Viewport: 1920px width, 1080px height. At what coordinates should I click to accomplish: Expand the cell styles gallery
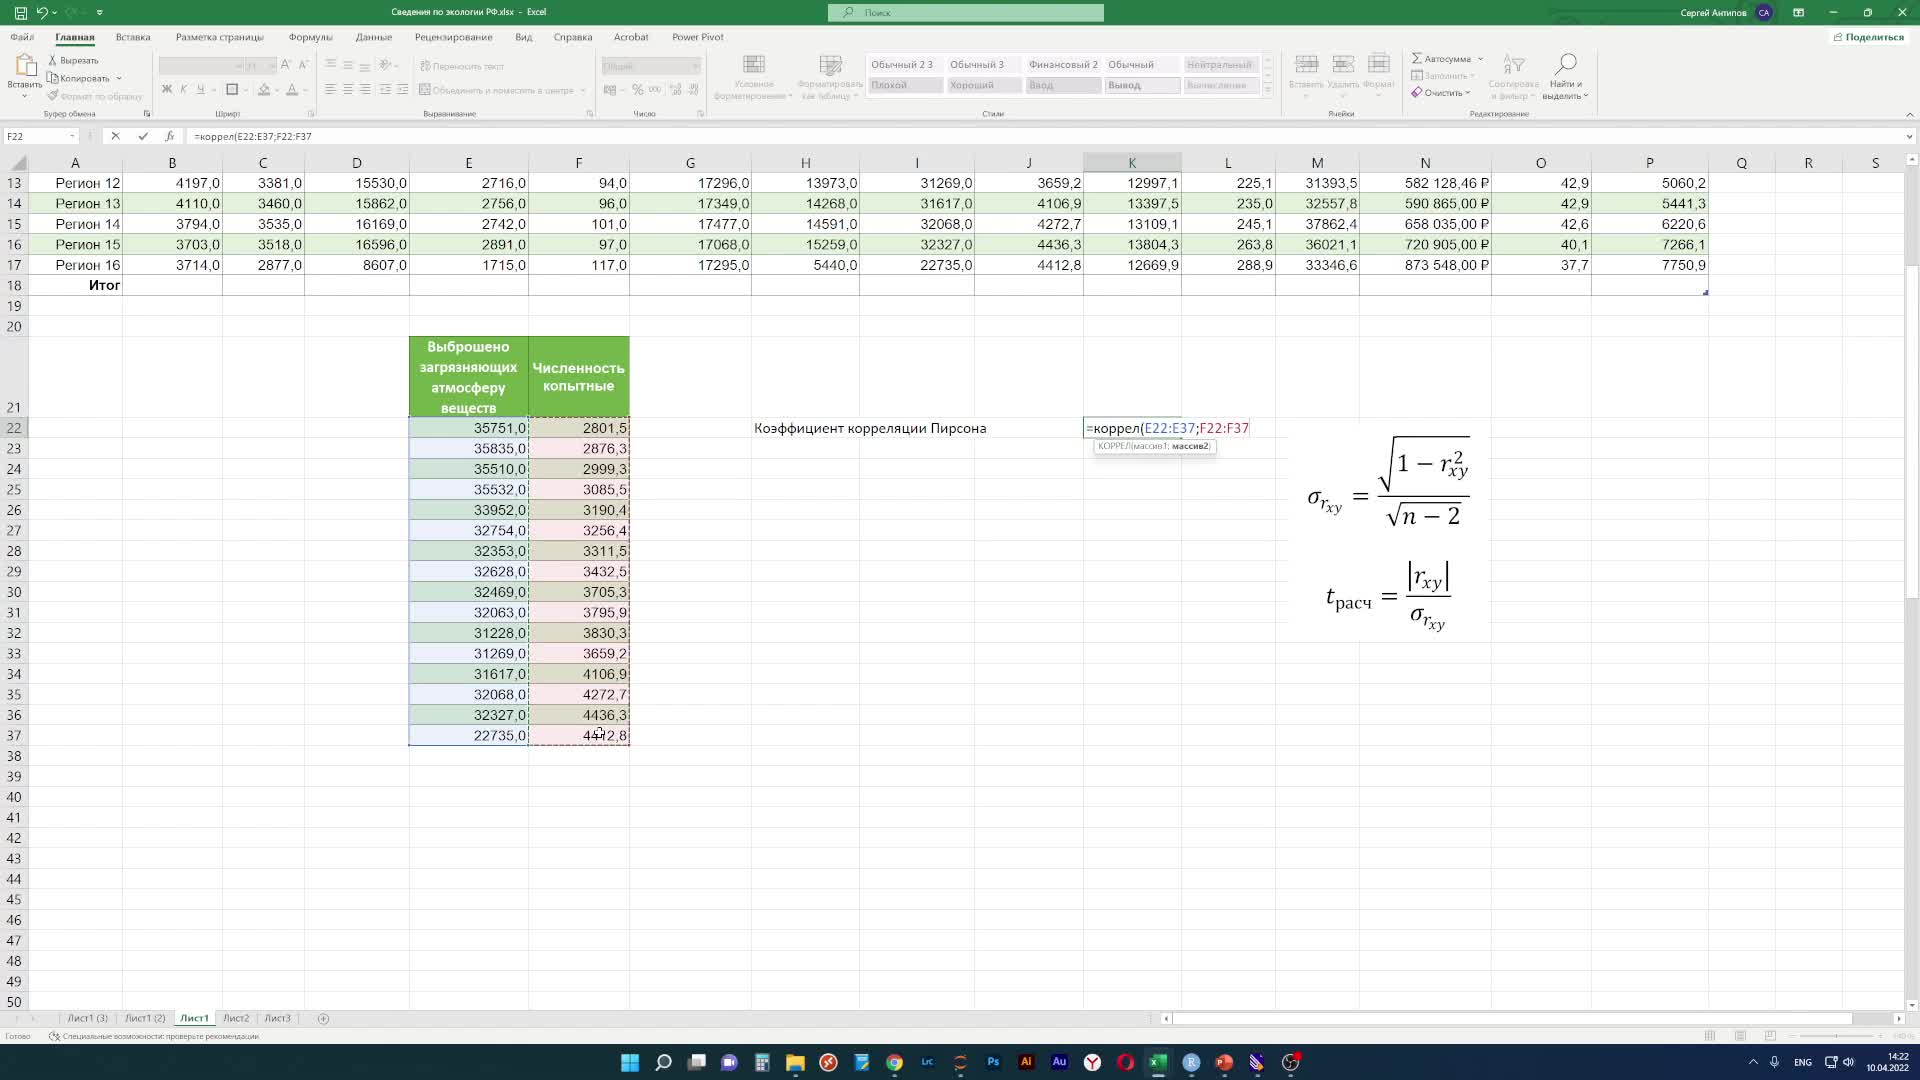coord(1267,91)
